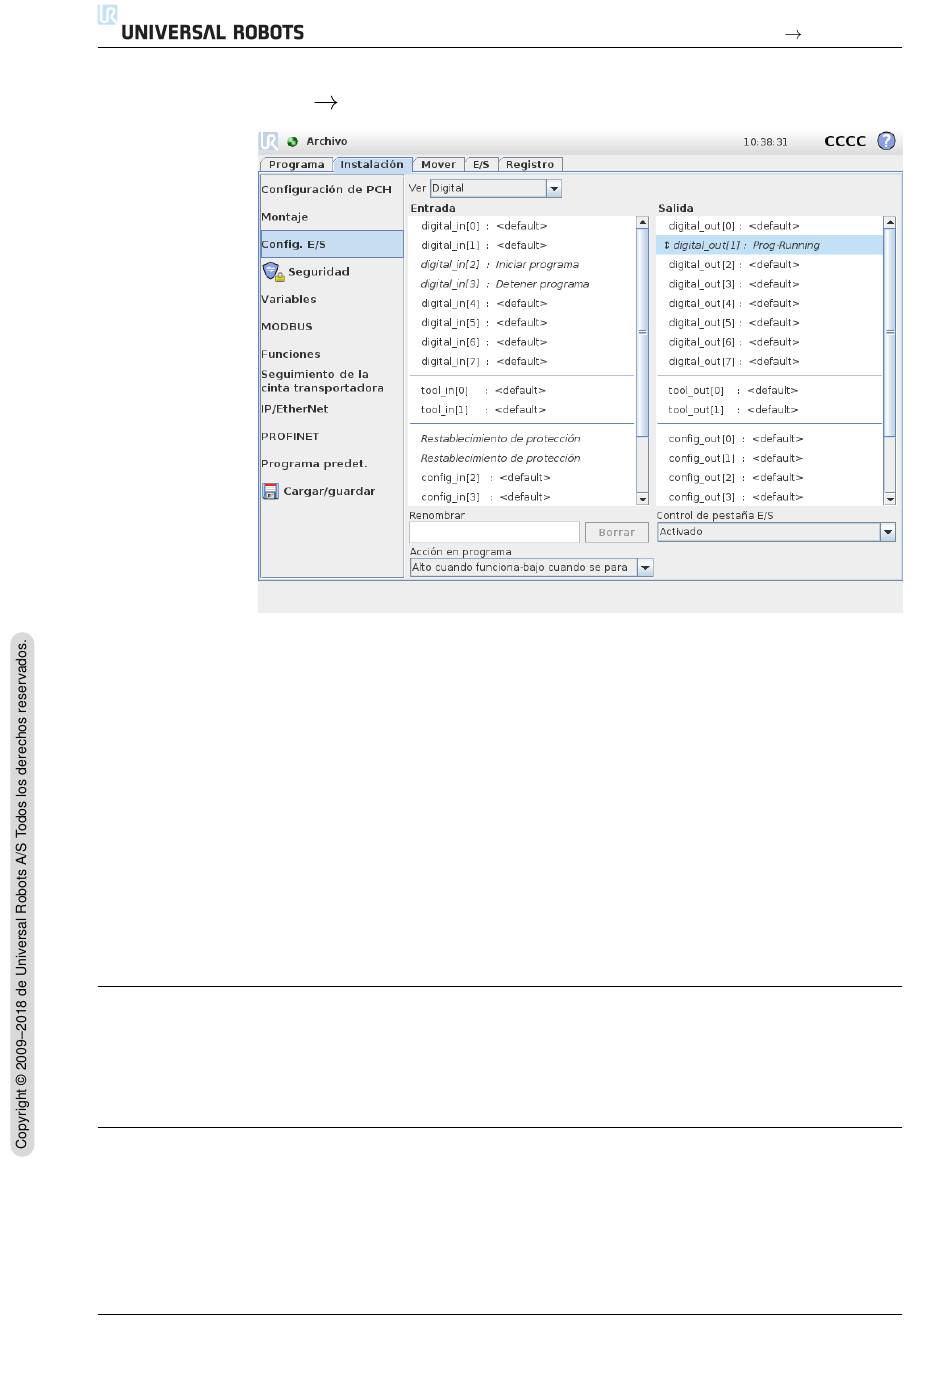Open the MODBUS settings
This screenshot has width=950, height=1387.
click(287, 327)
